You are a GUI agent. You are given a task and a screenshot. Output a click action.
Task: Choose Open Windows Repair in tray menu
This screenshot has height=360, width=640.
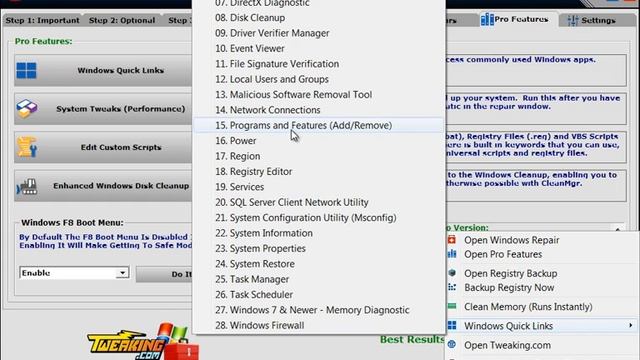click(x=542, y=240)
